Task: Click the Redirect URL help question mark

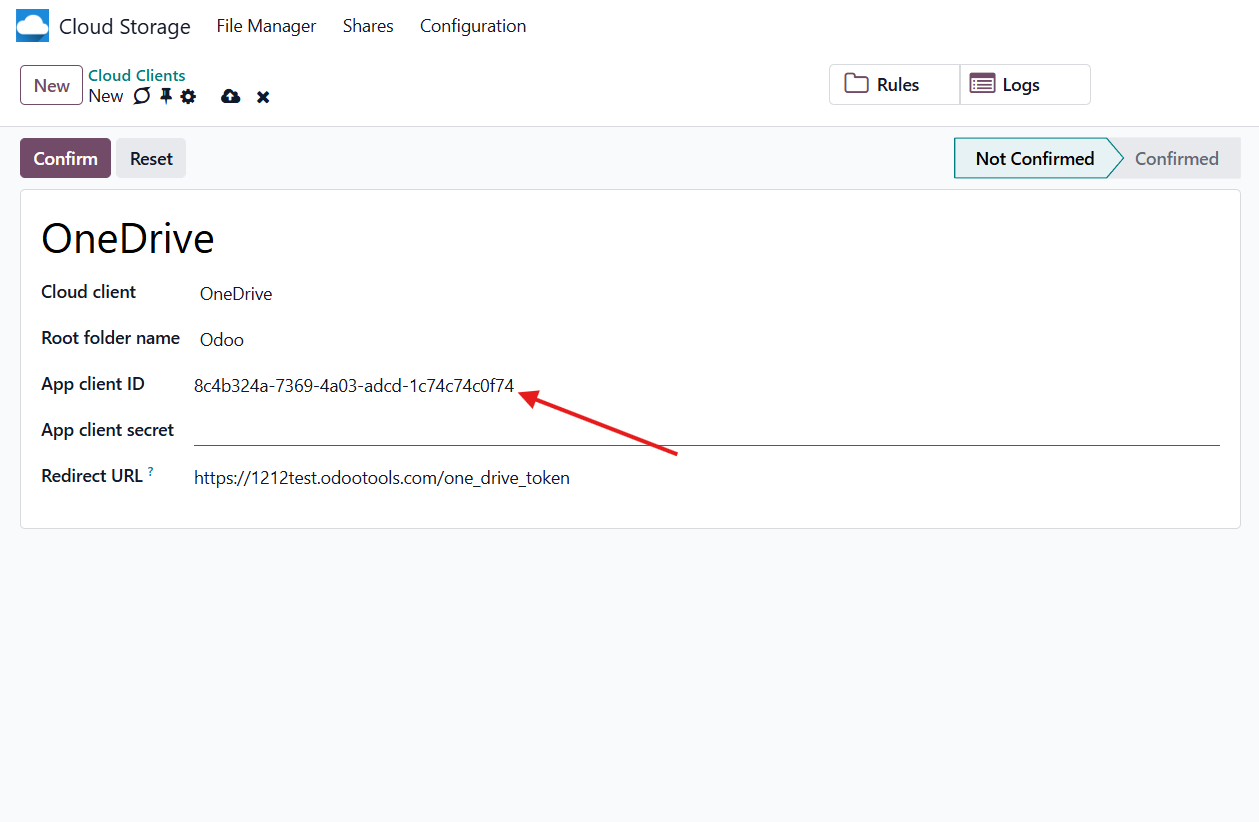Action: pyautogui.click(x=151, y=471)
